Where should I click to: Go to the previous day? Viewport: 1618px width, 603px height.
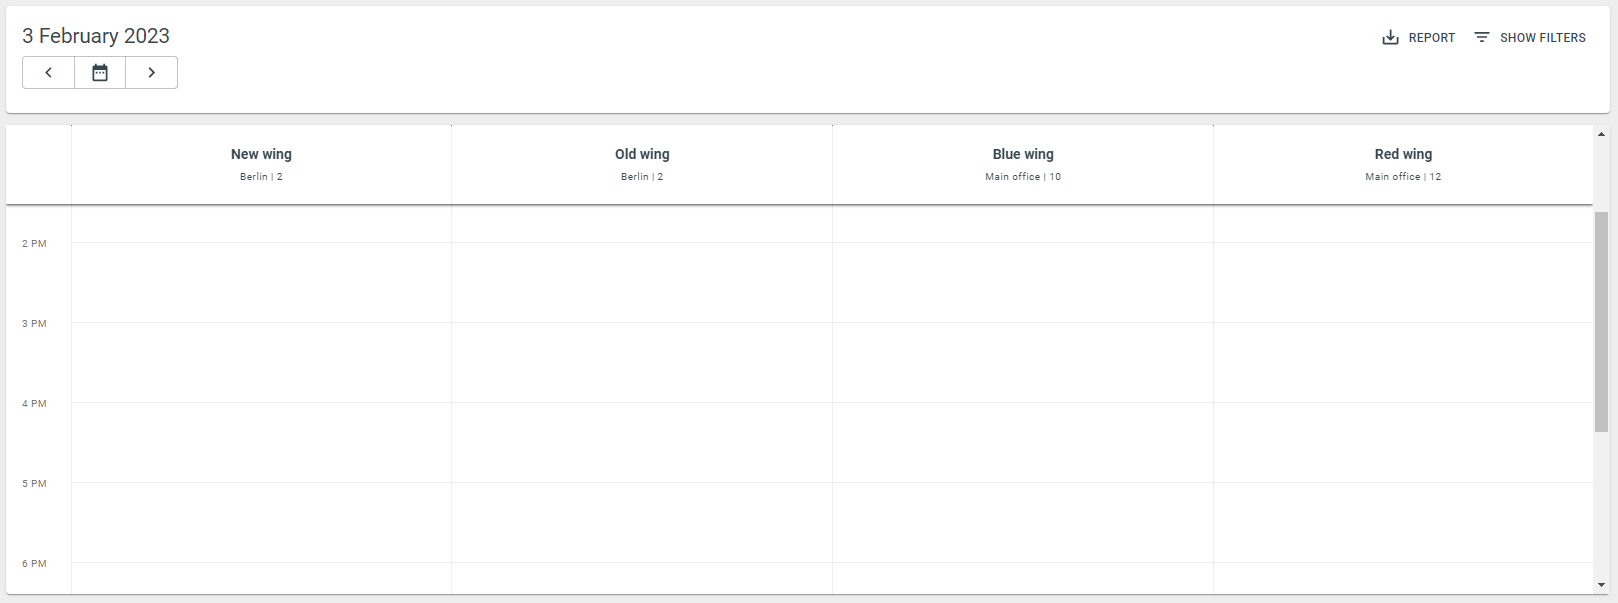click(x=48, y=73)
